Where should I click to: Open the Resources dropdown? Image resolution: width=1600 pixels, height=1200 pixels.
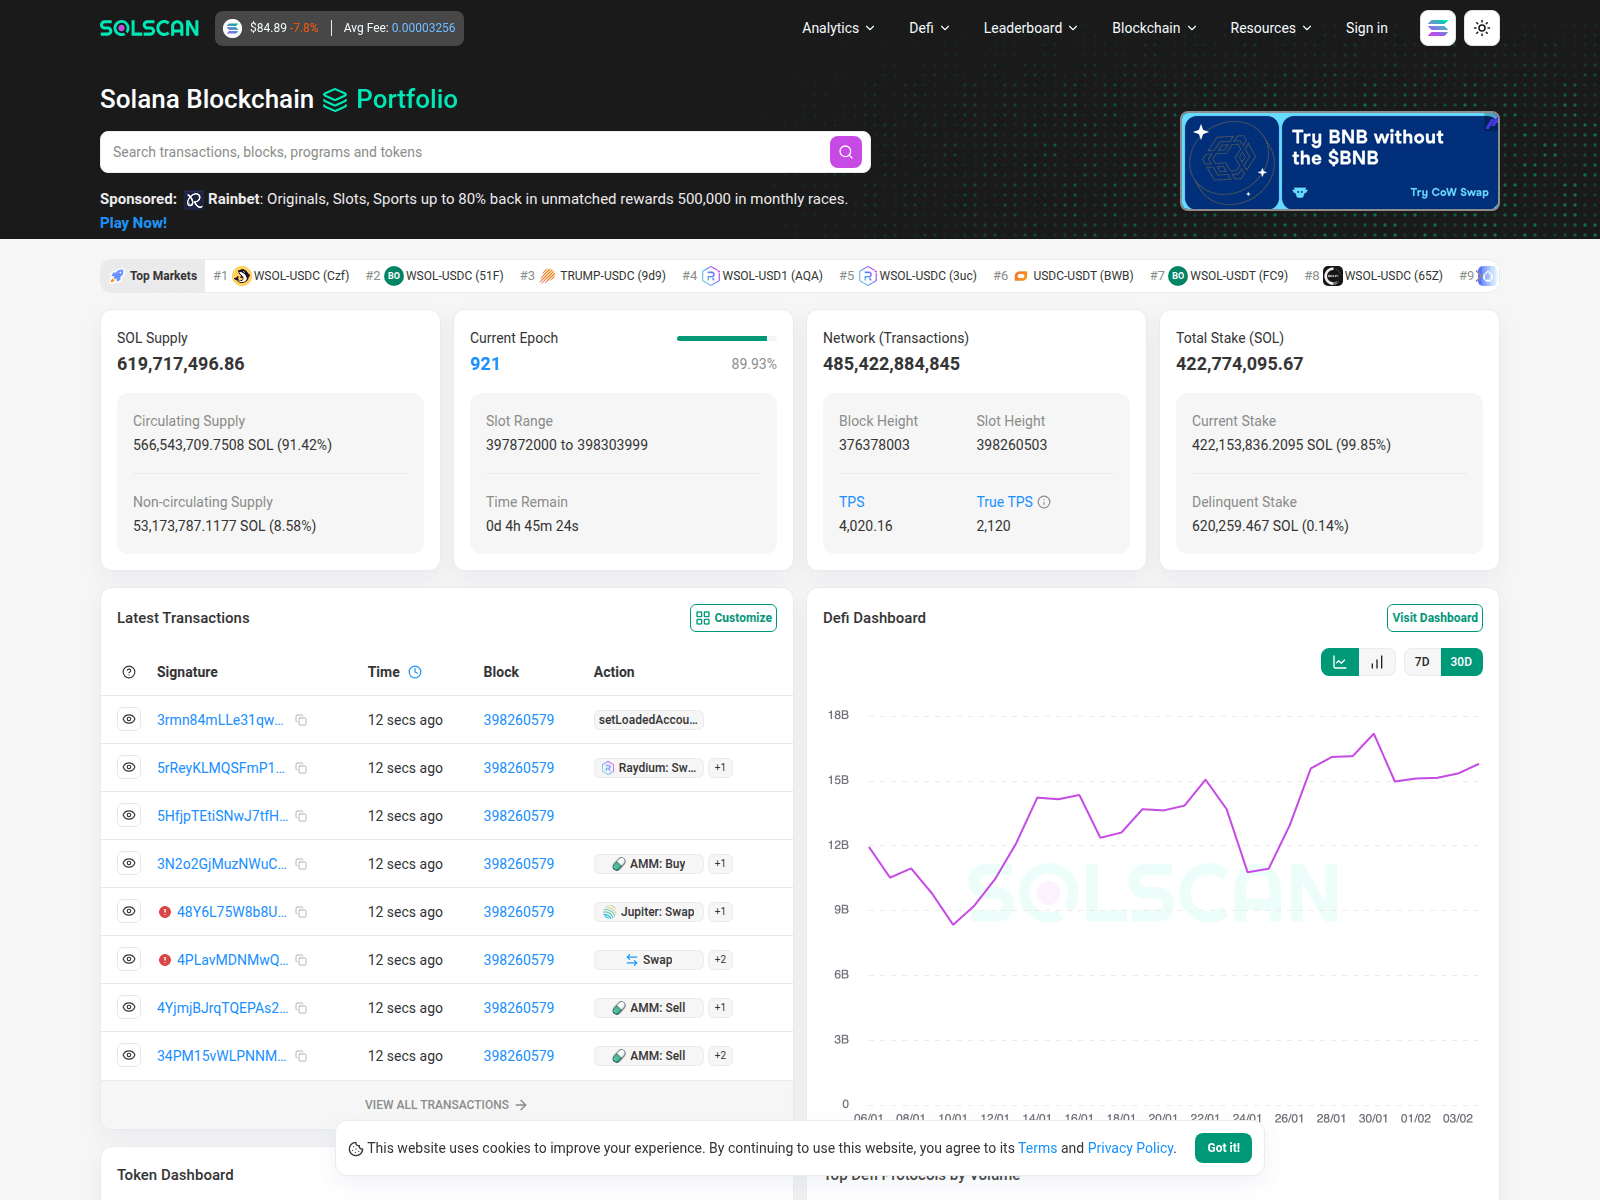[x=1270, y=28]
